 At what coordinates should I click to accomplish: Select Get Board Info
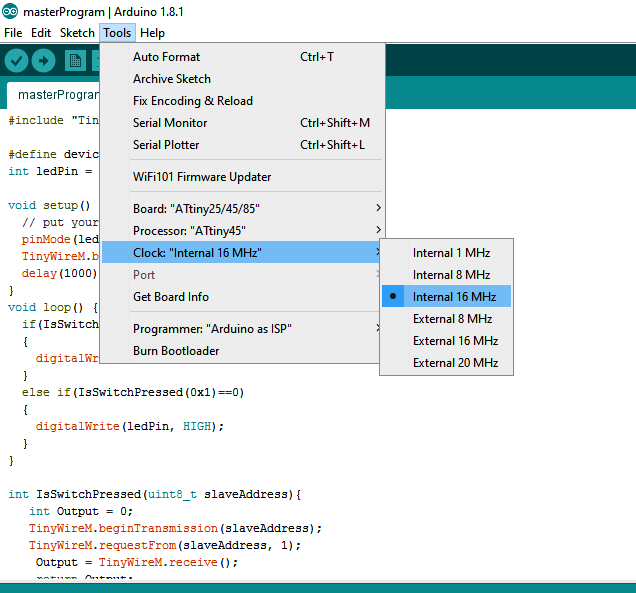pyautogui.click(x=241, y=297)
